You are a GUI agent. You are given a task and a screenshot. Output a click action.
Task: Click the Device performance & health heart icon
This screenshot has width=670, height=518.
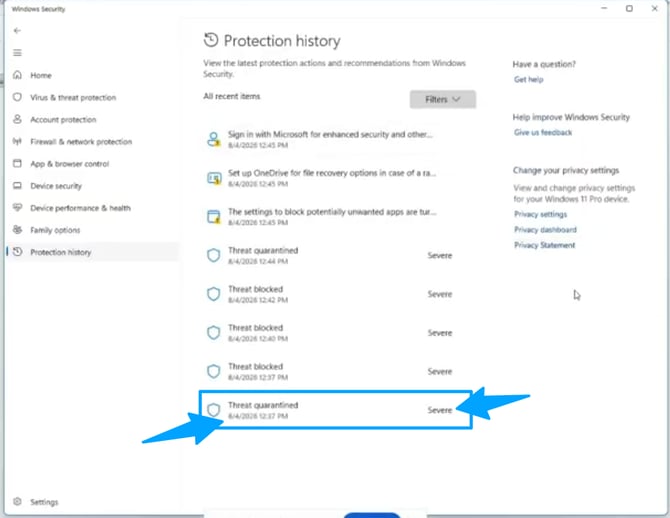tap(17, 207)
